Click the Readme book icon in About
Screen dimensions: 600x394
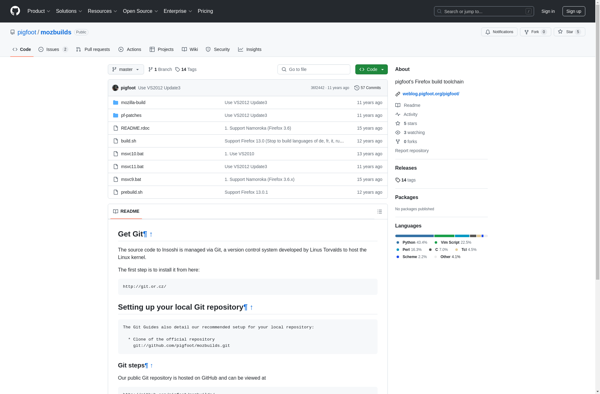[x=398, y=105]
